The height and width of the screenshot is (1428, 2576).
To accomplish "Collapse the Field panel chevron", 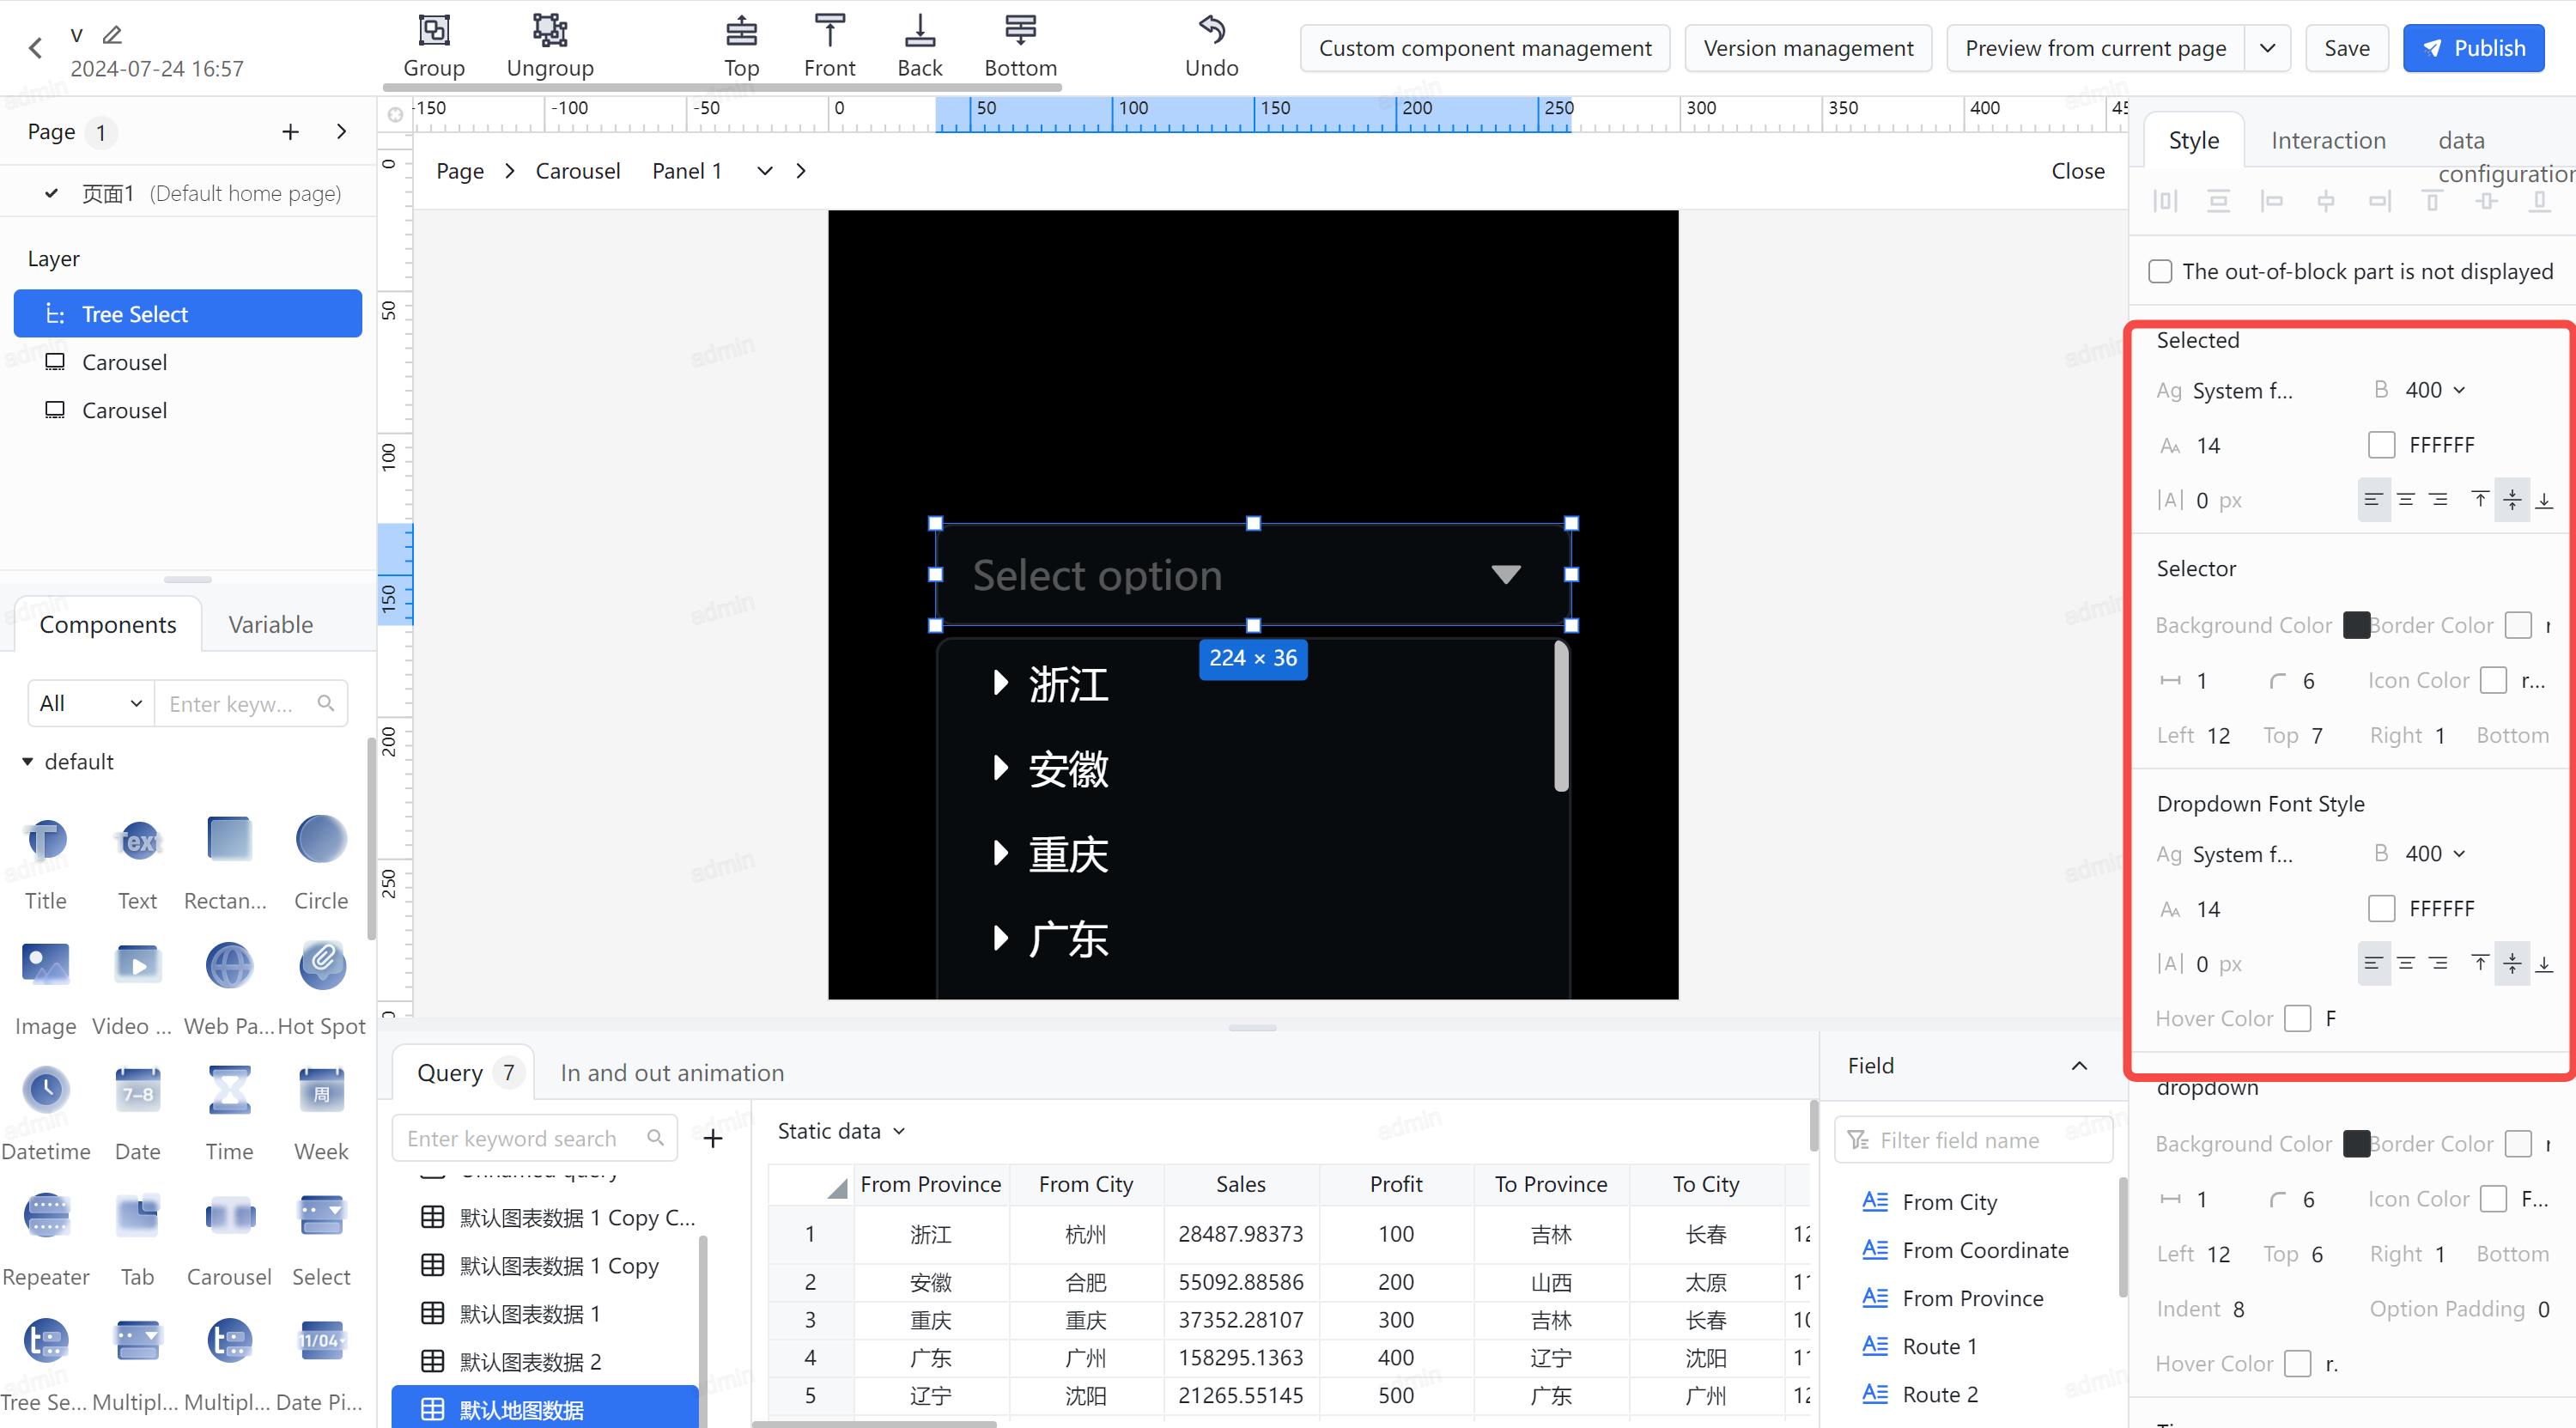I will 2079,1066.
